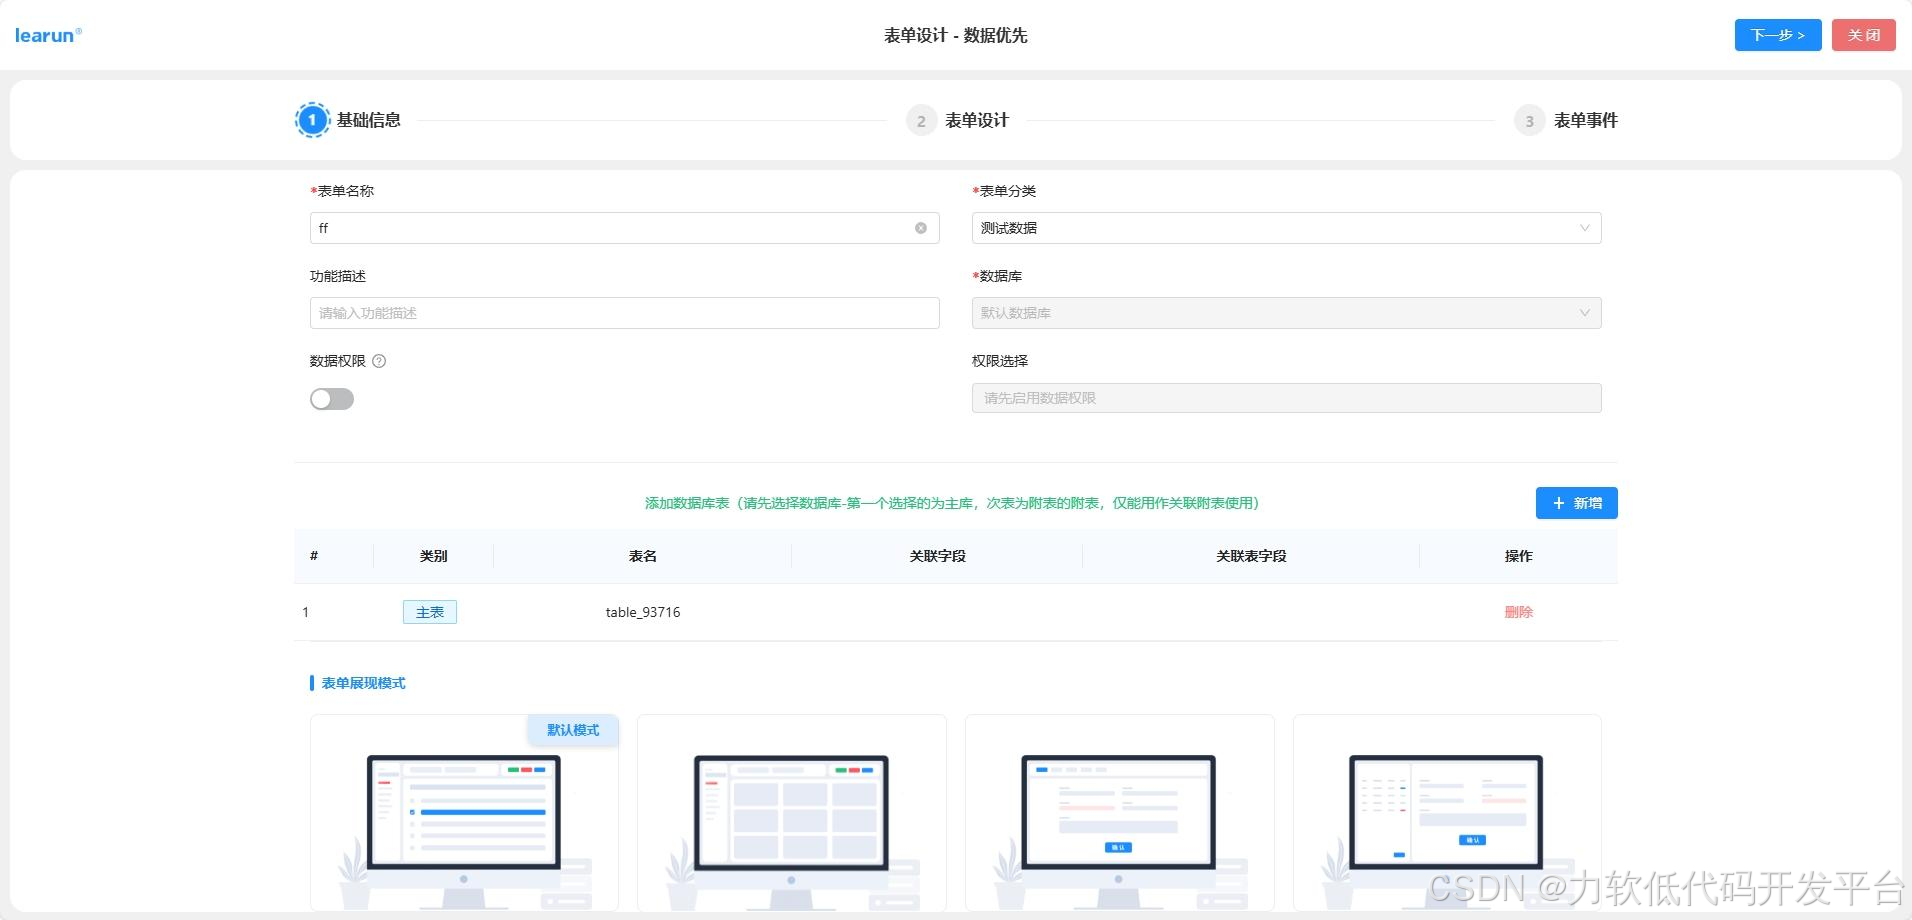Click the 关联表字段 column header
The image size is (1912, 920).
[1251, 556]
